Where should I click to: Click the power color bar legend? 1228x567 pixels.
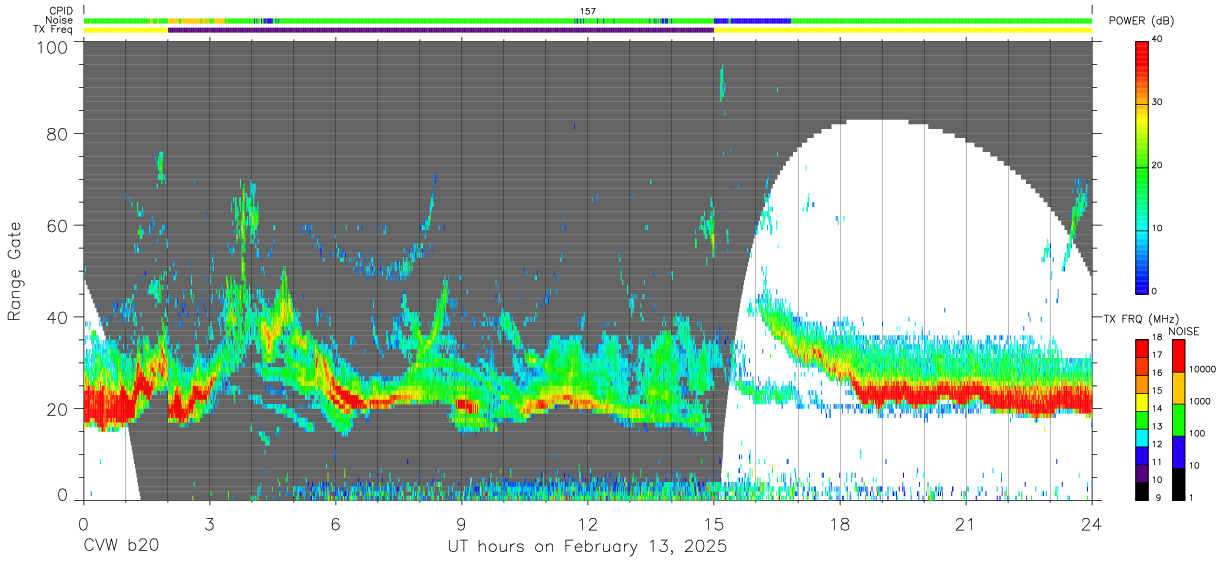click(x=1142, y=166)
